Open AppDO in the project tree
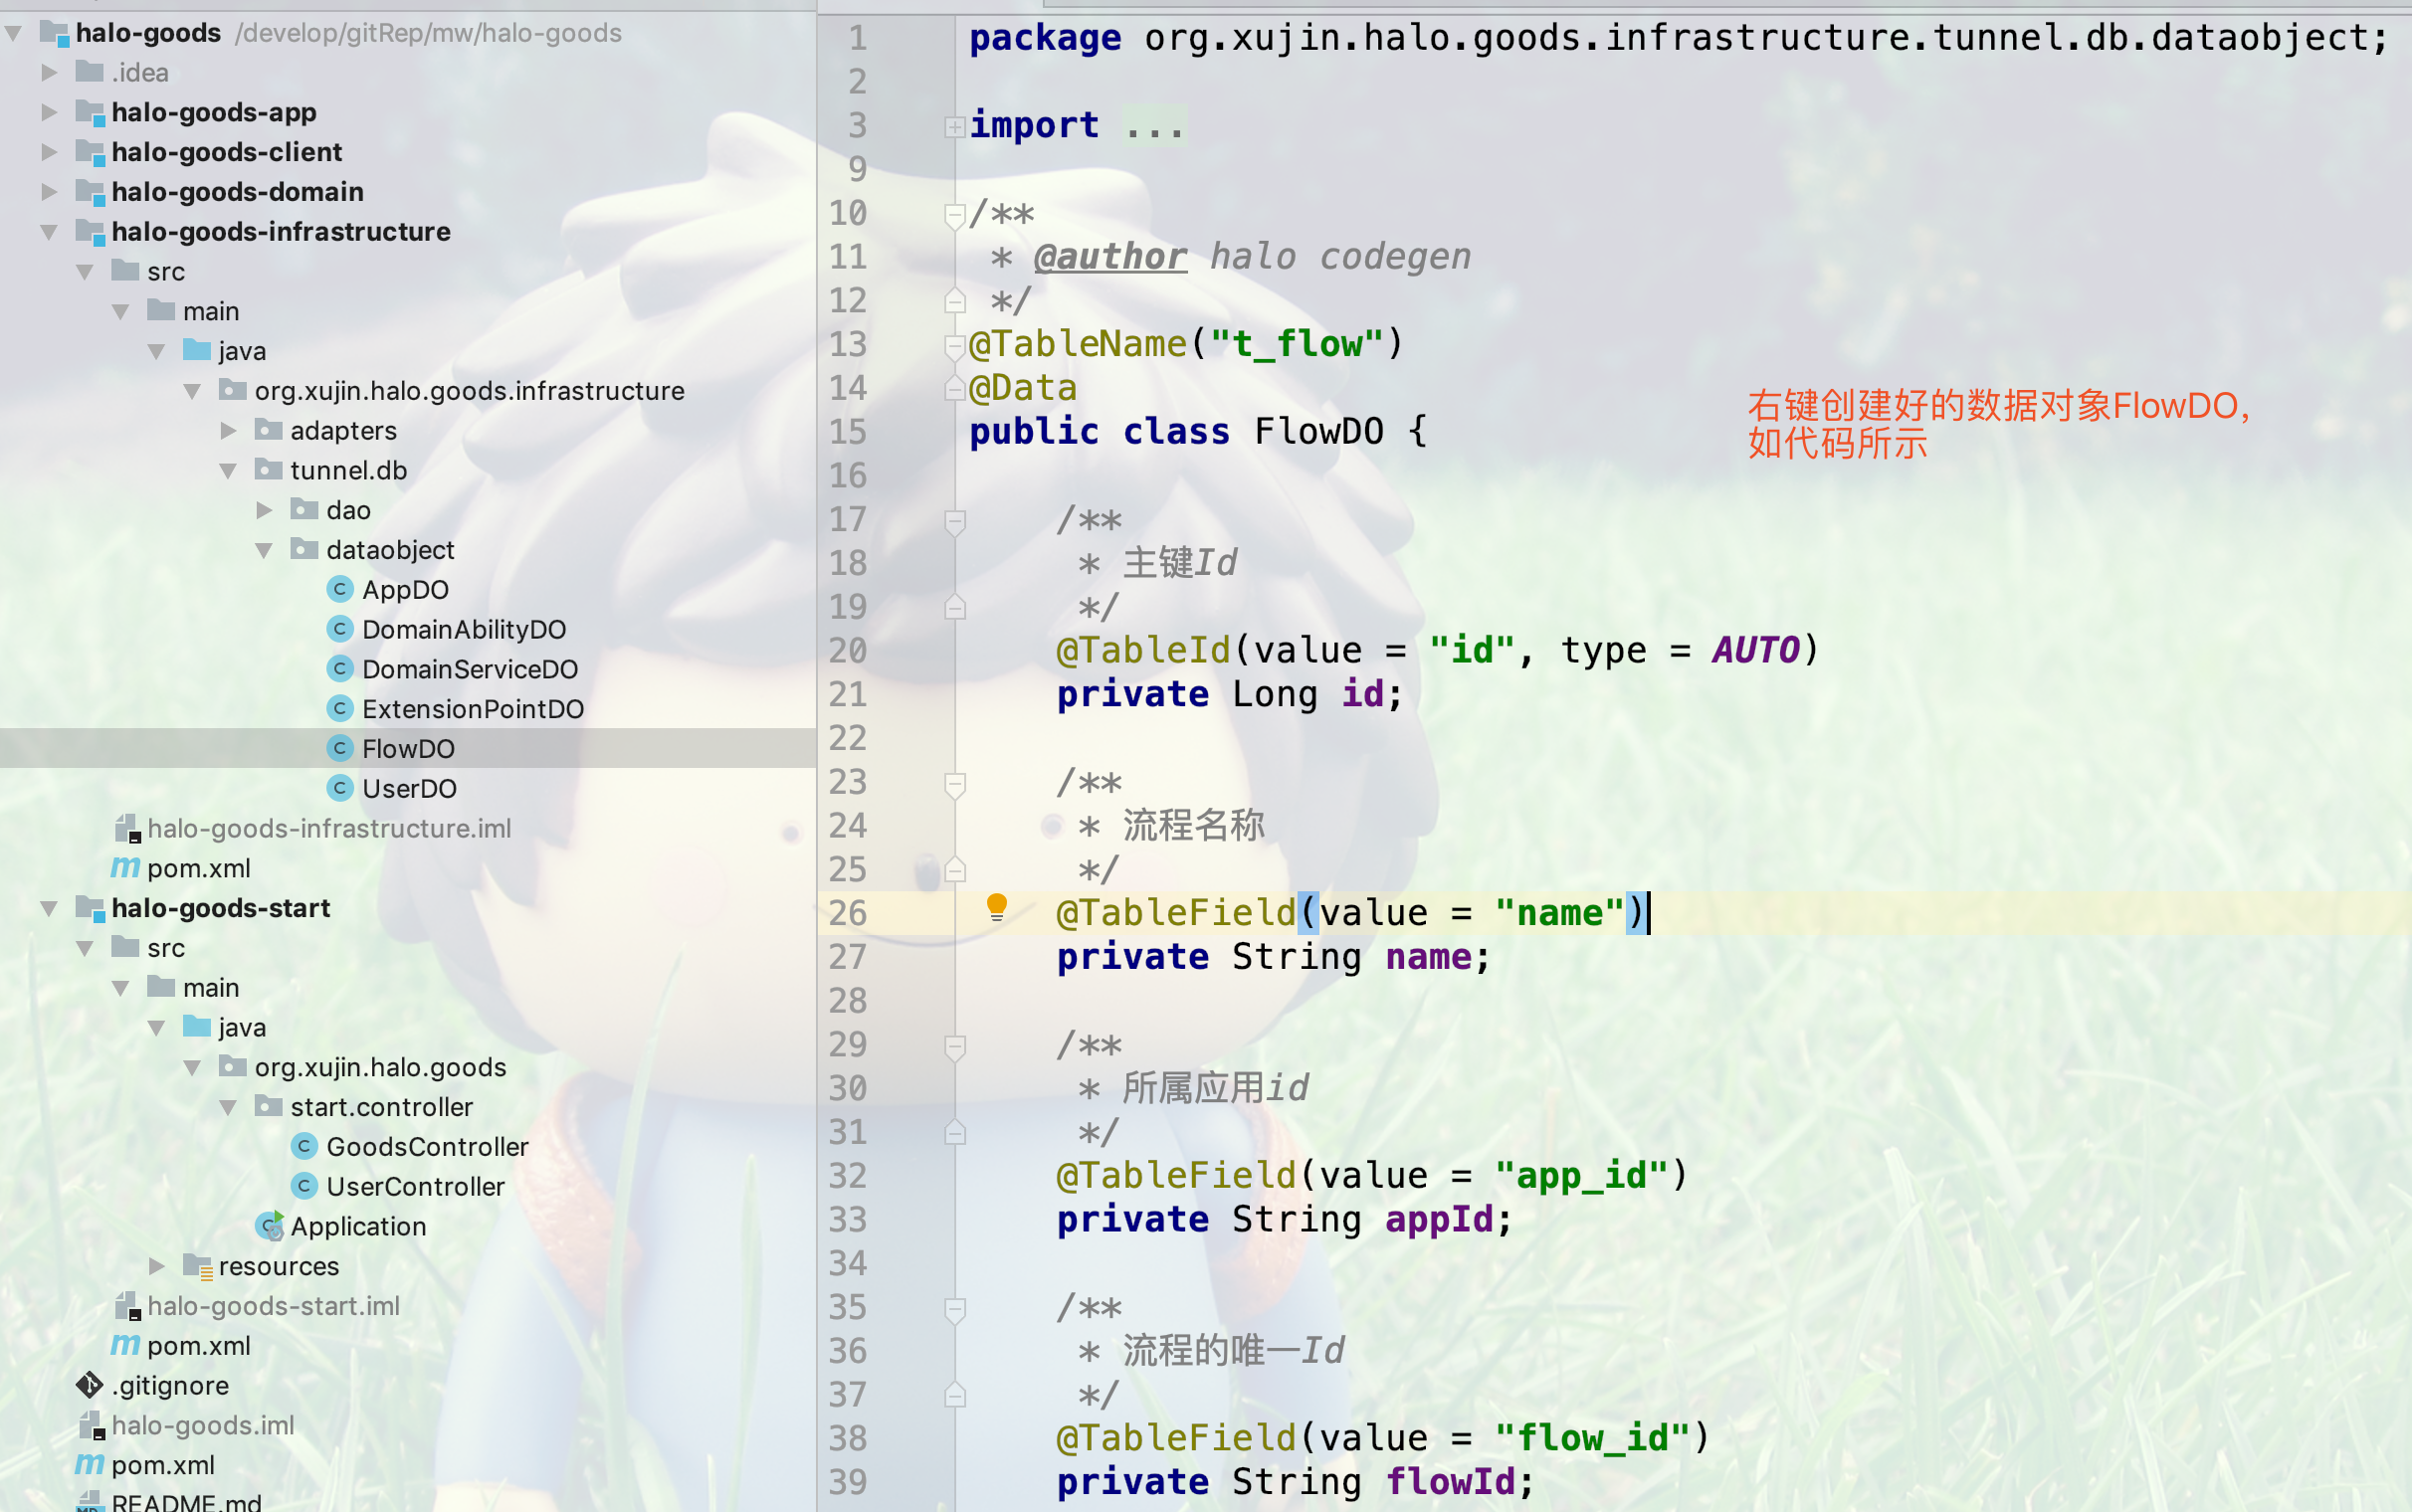2412x1512 pixels. [405, 589]
